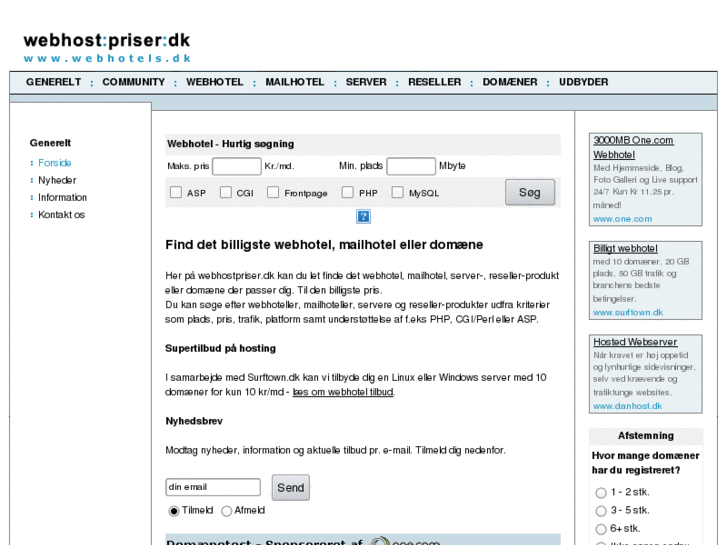Viewport: 727px width, 545px height.
Task: Open the 3000MB One.com Webhotel ad title
Action: (633, 147)
